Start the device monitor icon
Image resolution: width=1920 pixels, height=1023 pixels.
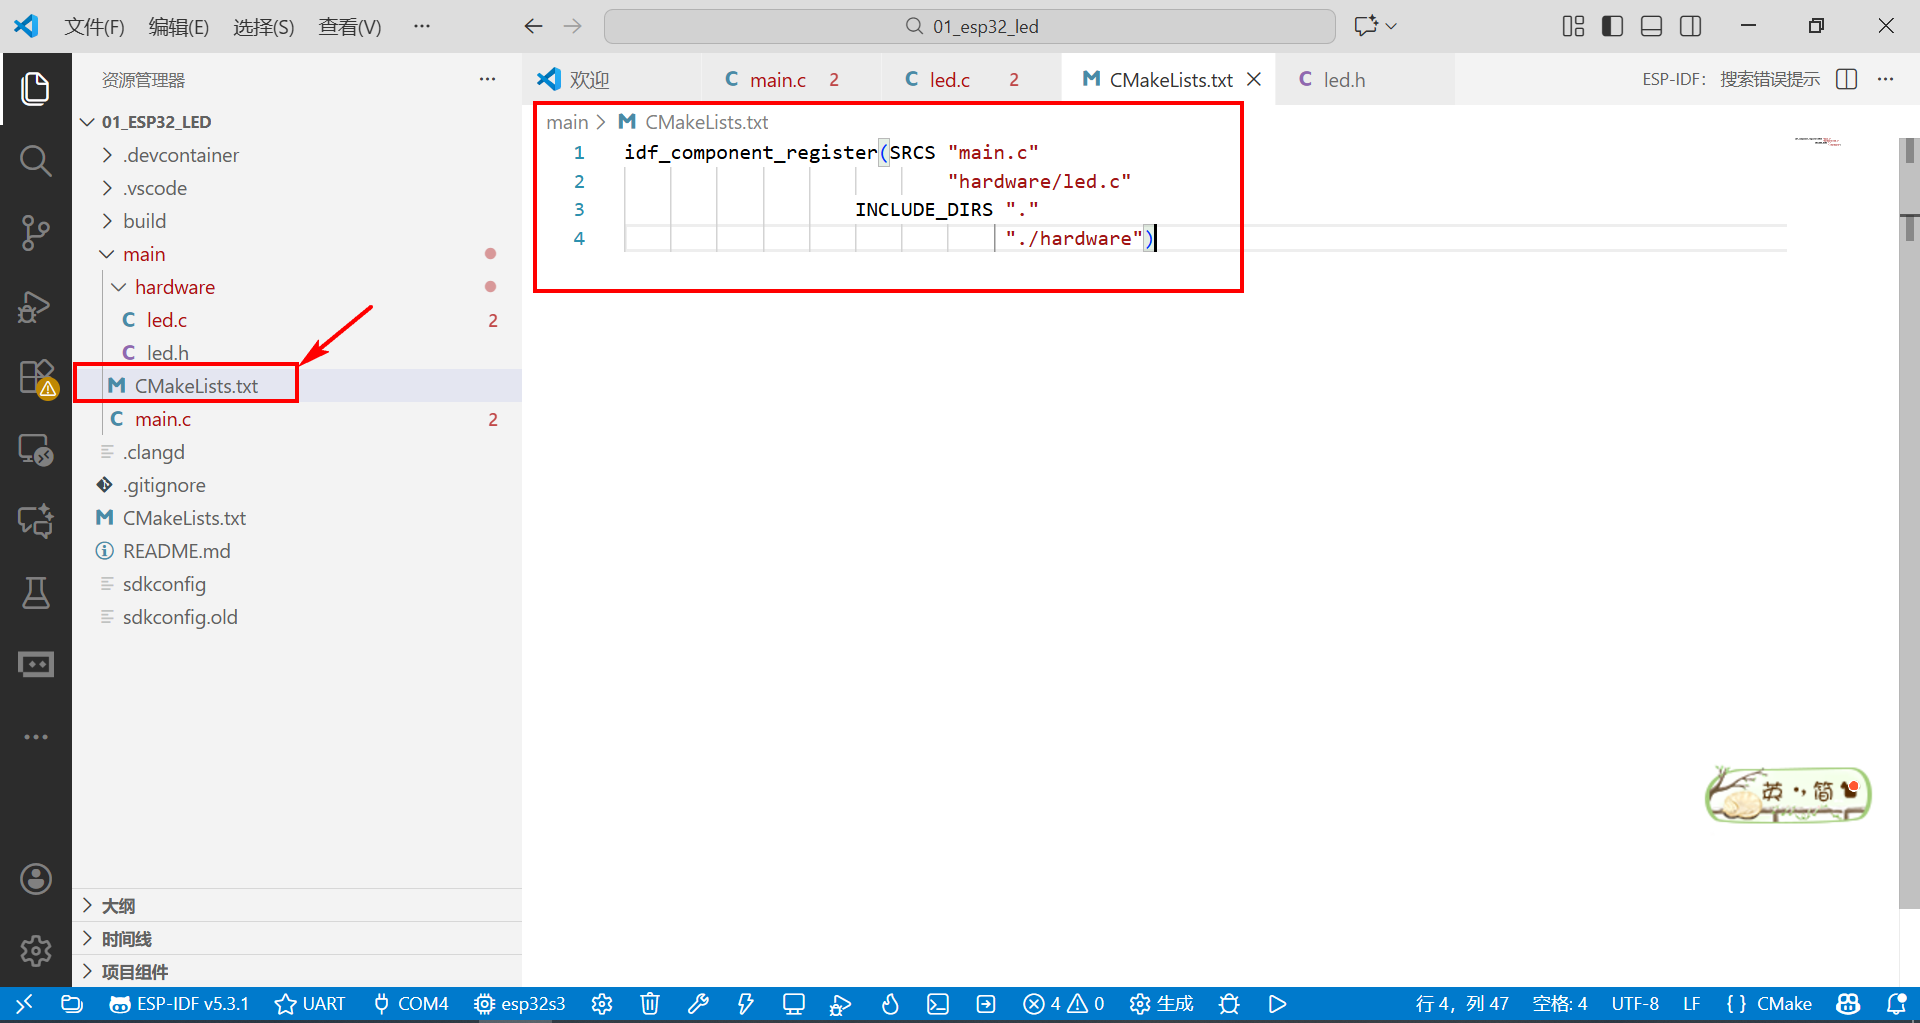click(794, 1003)
